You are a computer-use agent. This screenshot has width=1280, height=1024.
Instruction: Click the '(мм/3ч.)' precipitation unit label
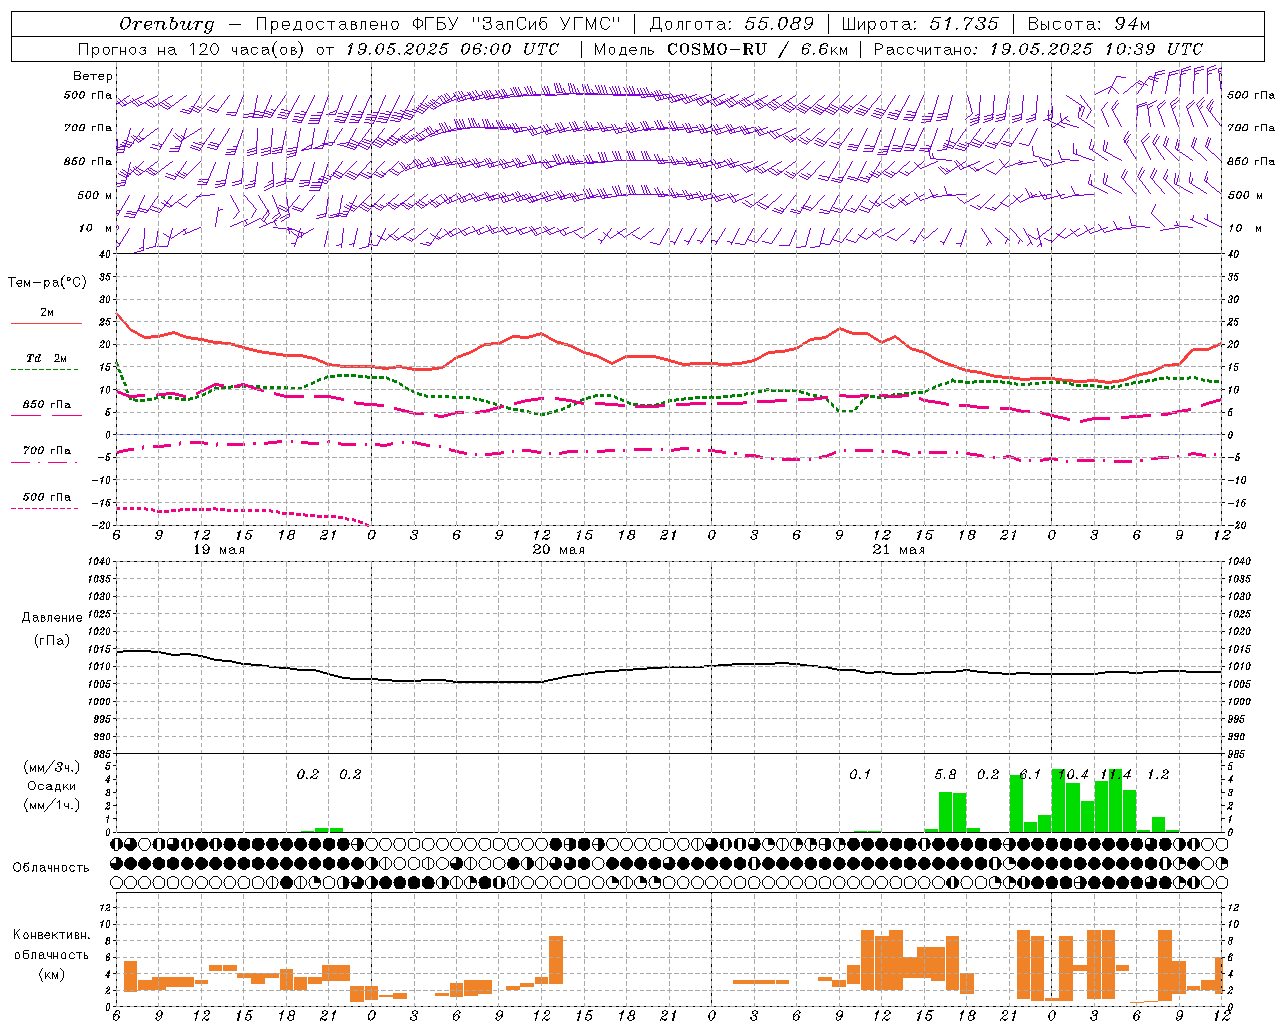point(52,768)
